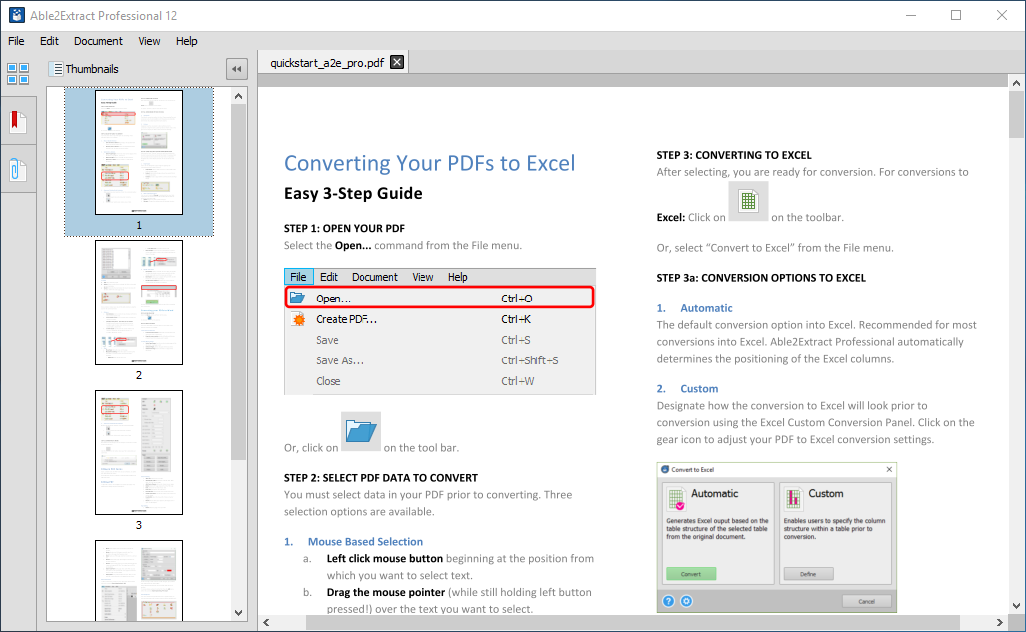Close the quickstart_a2e_pro.pdf tab

pos(397,62)
